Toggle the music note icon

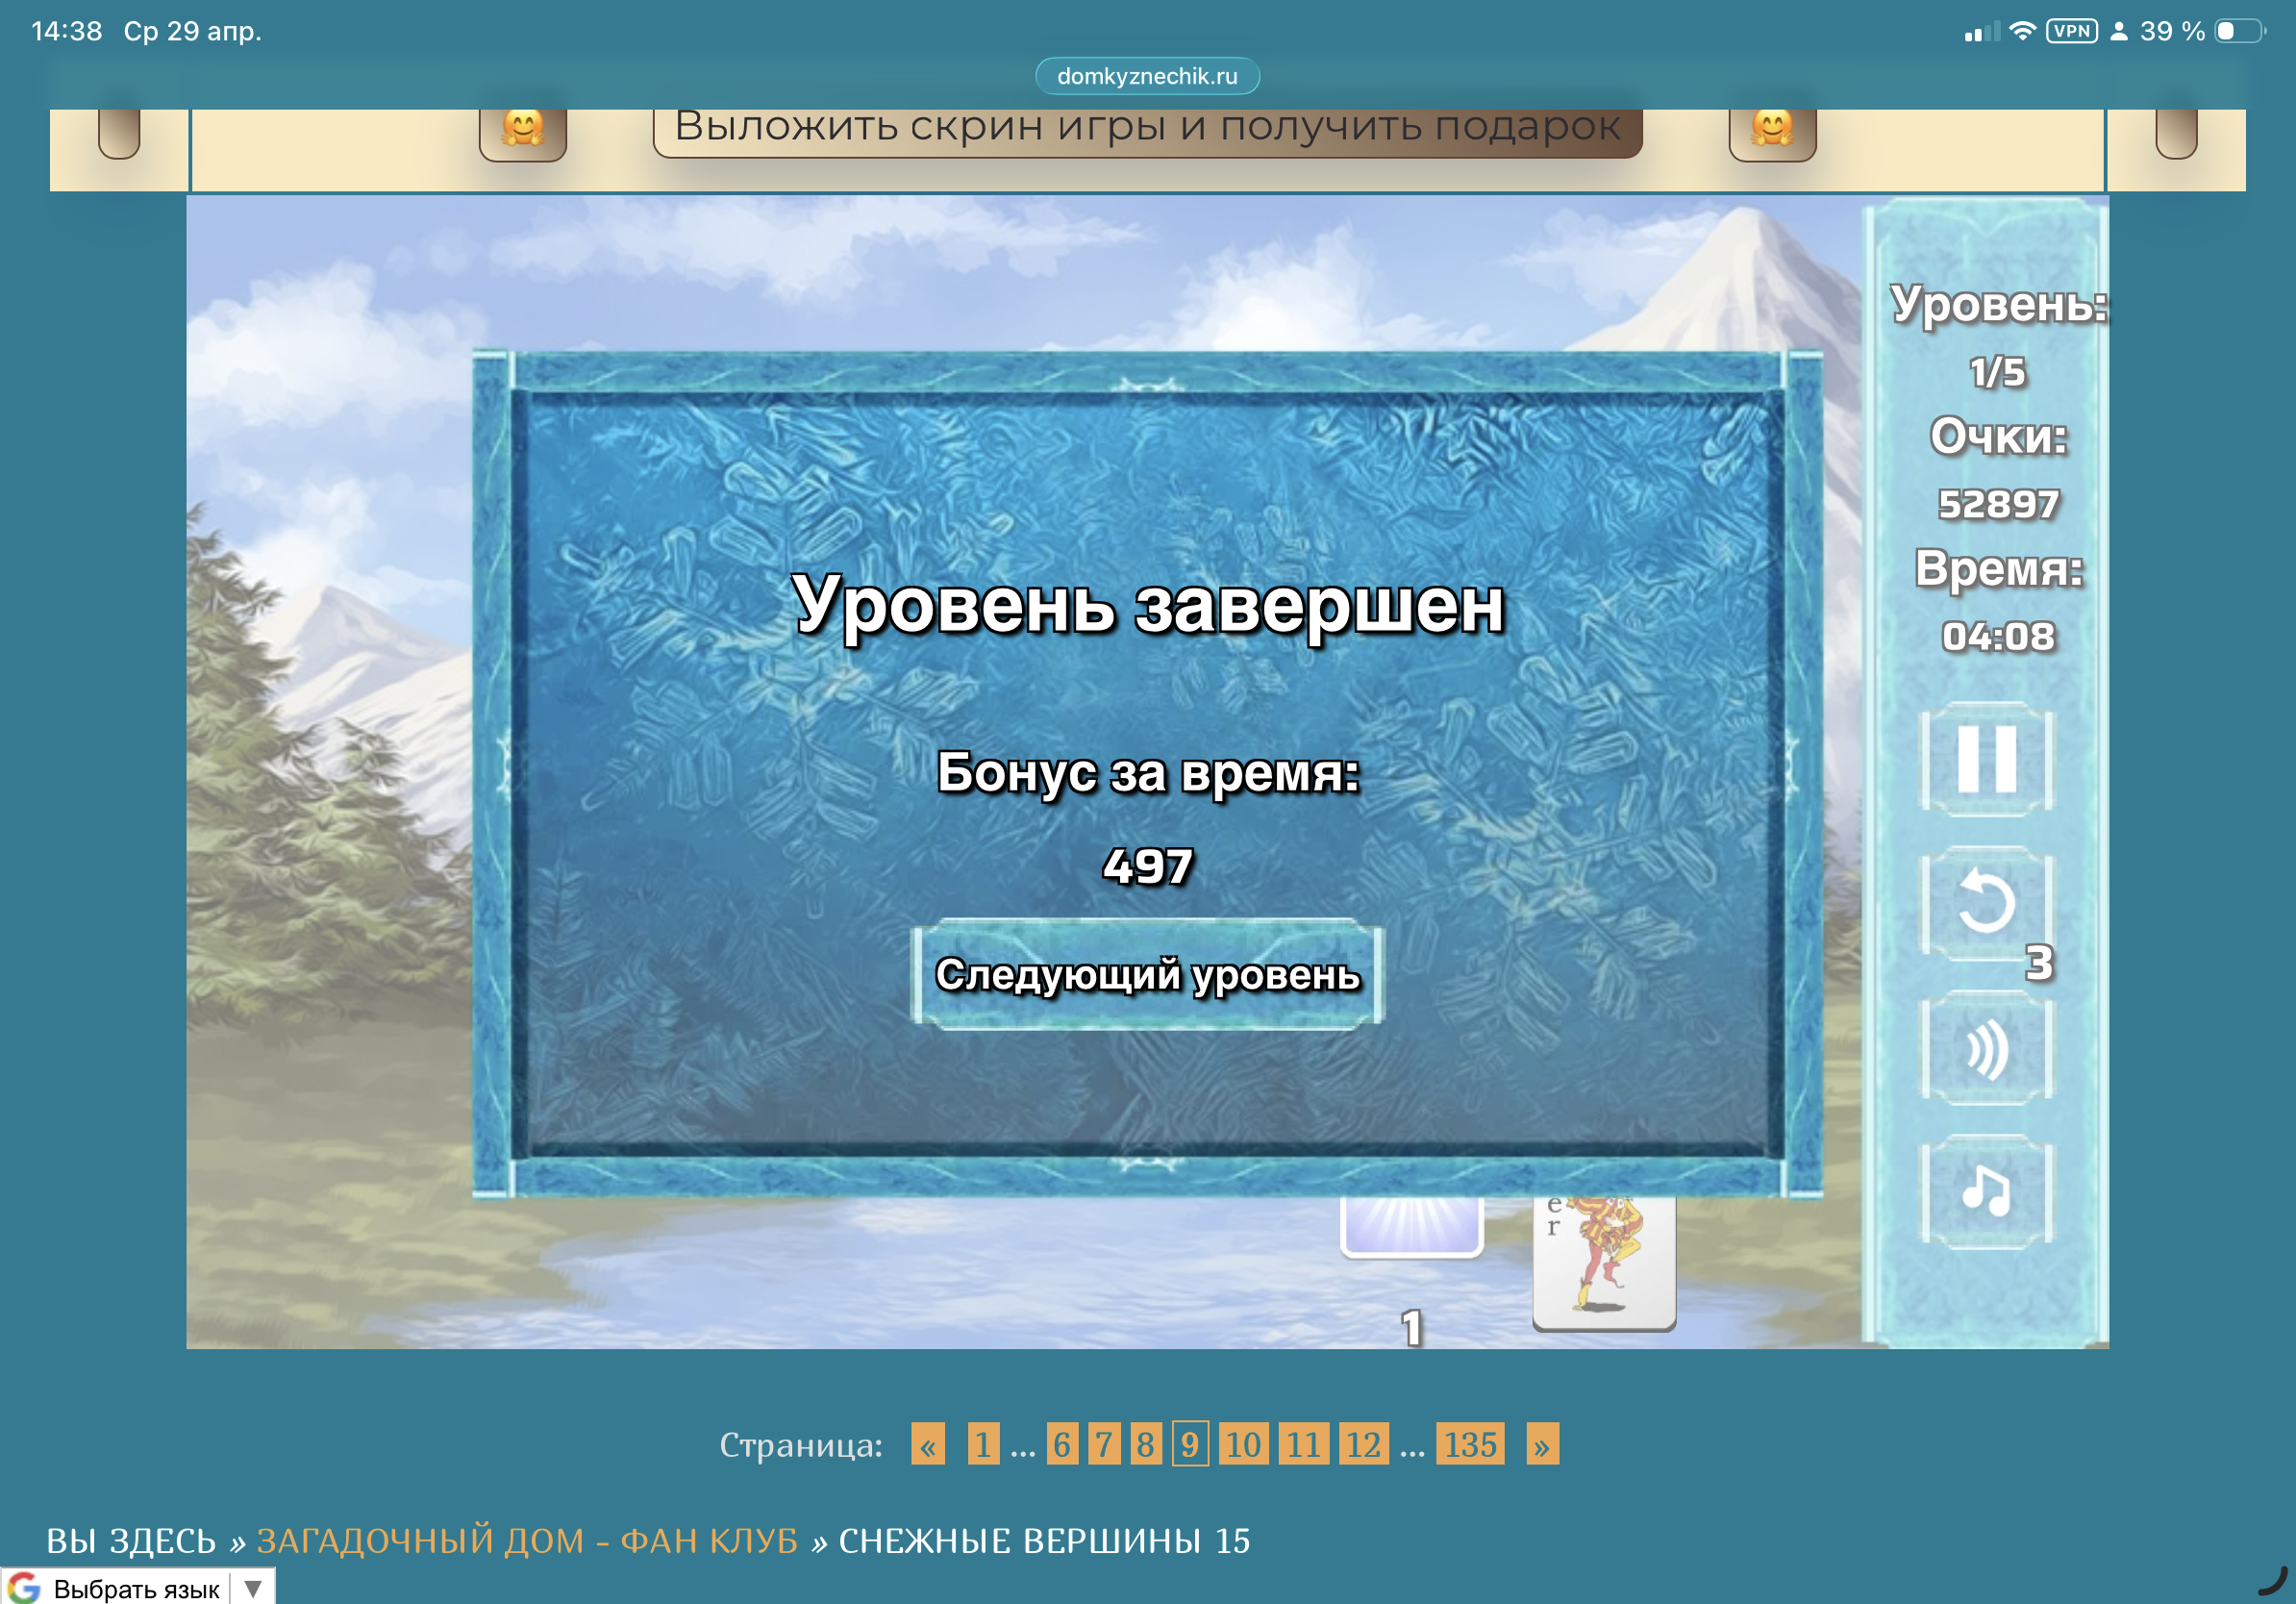[1986, 1192]
